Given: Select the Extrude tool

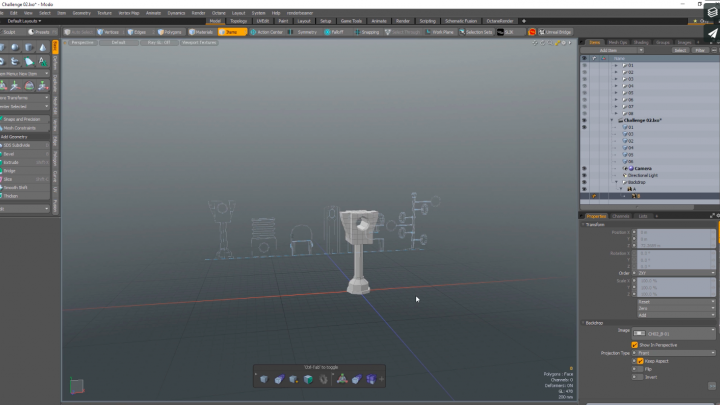Looking at the screenshot, I should tap(10, 162).
